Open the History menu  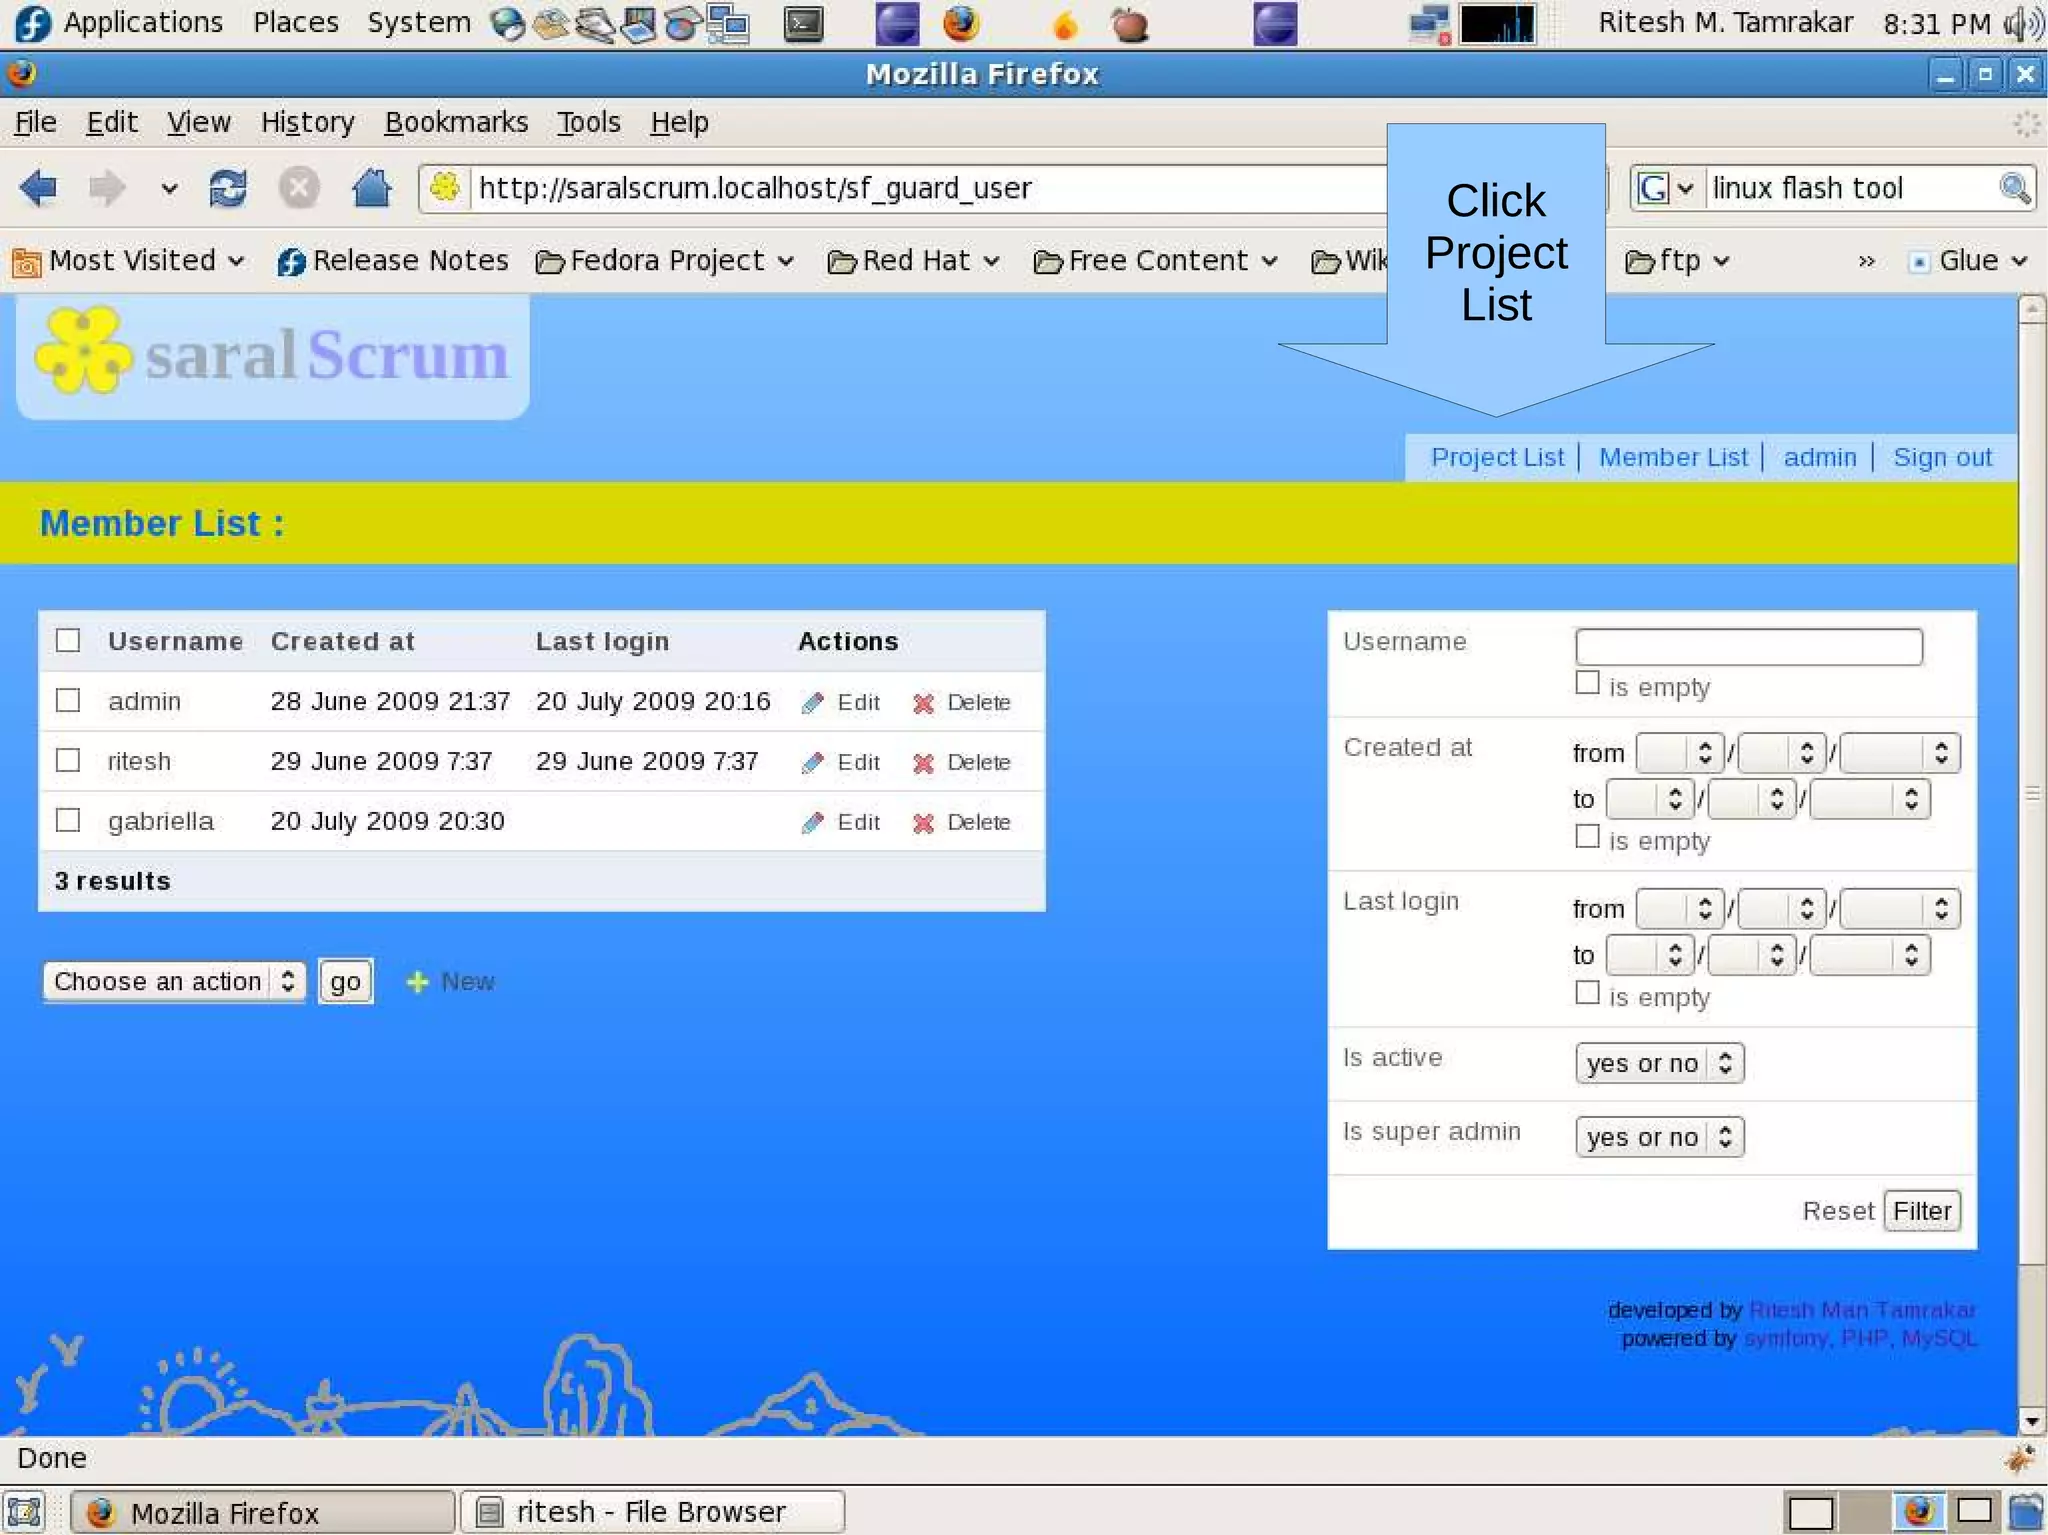click(307, 122)
